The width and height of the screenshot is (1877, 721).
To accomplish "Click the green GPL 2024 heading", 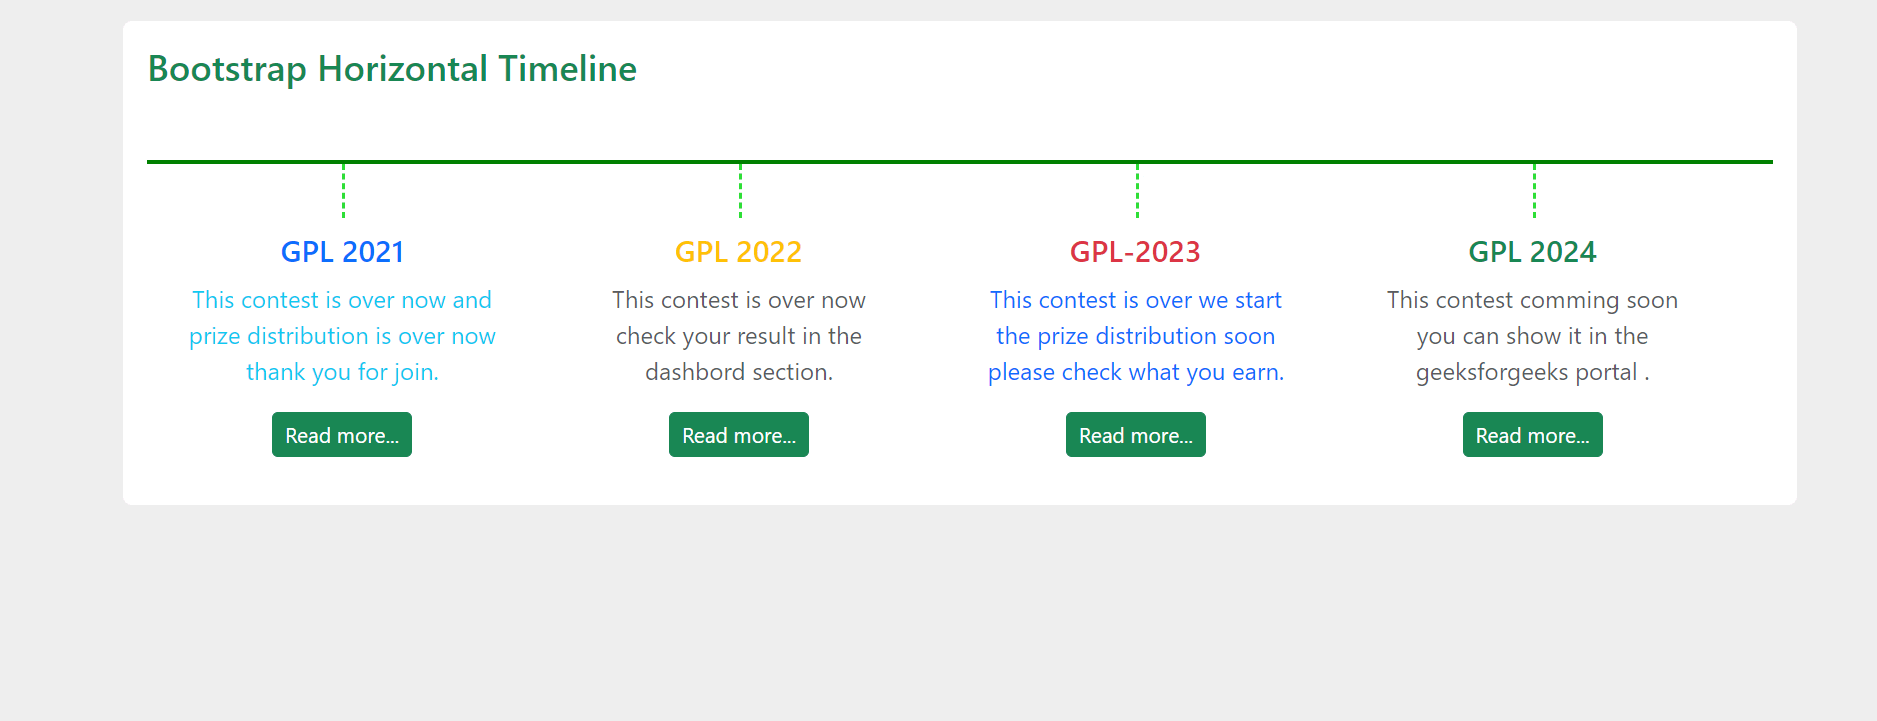I will click(1532, 252).
